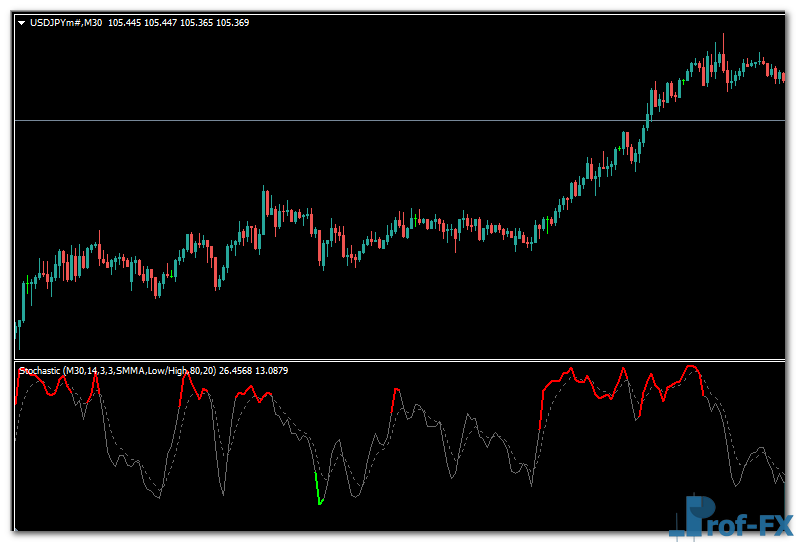Click the Stochastic values 26.4568 13.0879
Viewport: 796px width, 542px height.
[253, 371]
